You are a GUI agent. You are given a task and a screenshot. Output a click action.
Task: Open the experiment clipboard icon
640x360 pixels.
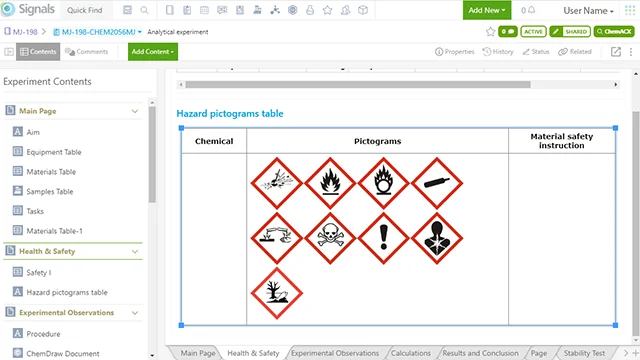point(187,10)
